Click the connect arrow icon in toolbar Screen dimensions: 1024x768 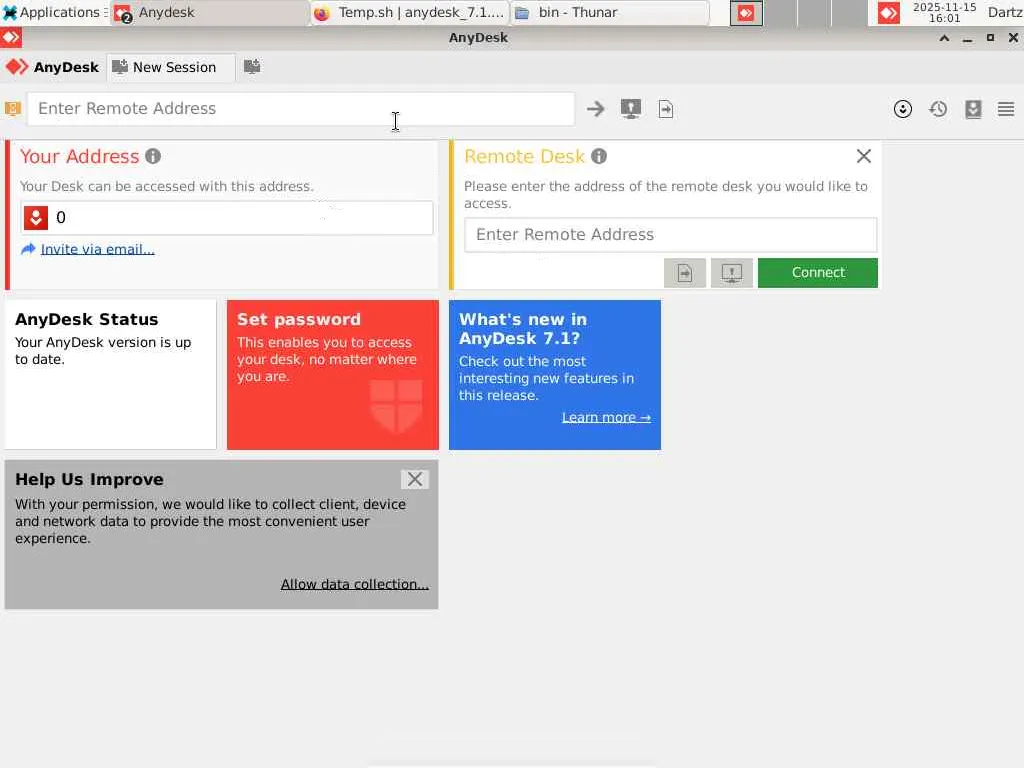click(x=596, y=108)
